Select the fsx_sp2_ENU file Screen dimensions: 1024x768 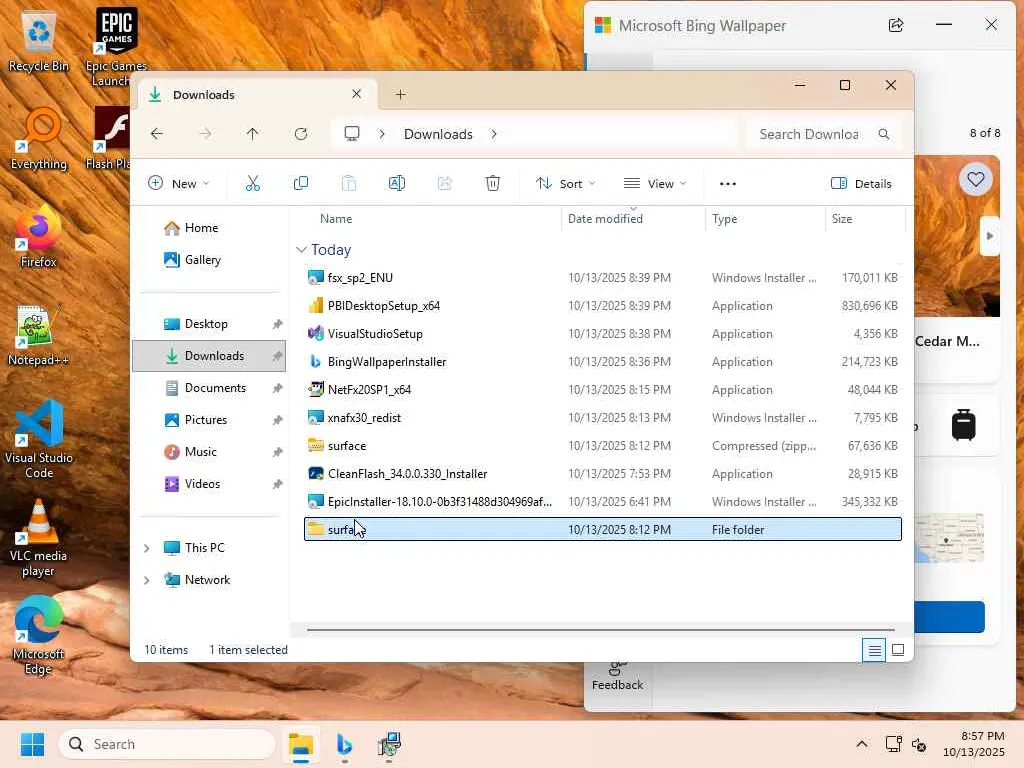pos(602,278)
